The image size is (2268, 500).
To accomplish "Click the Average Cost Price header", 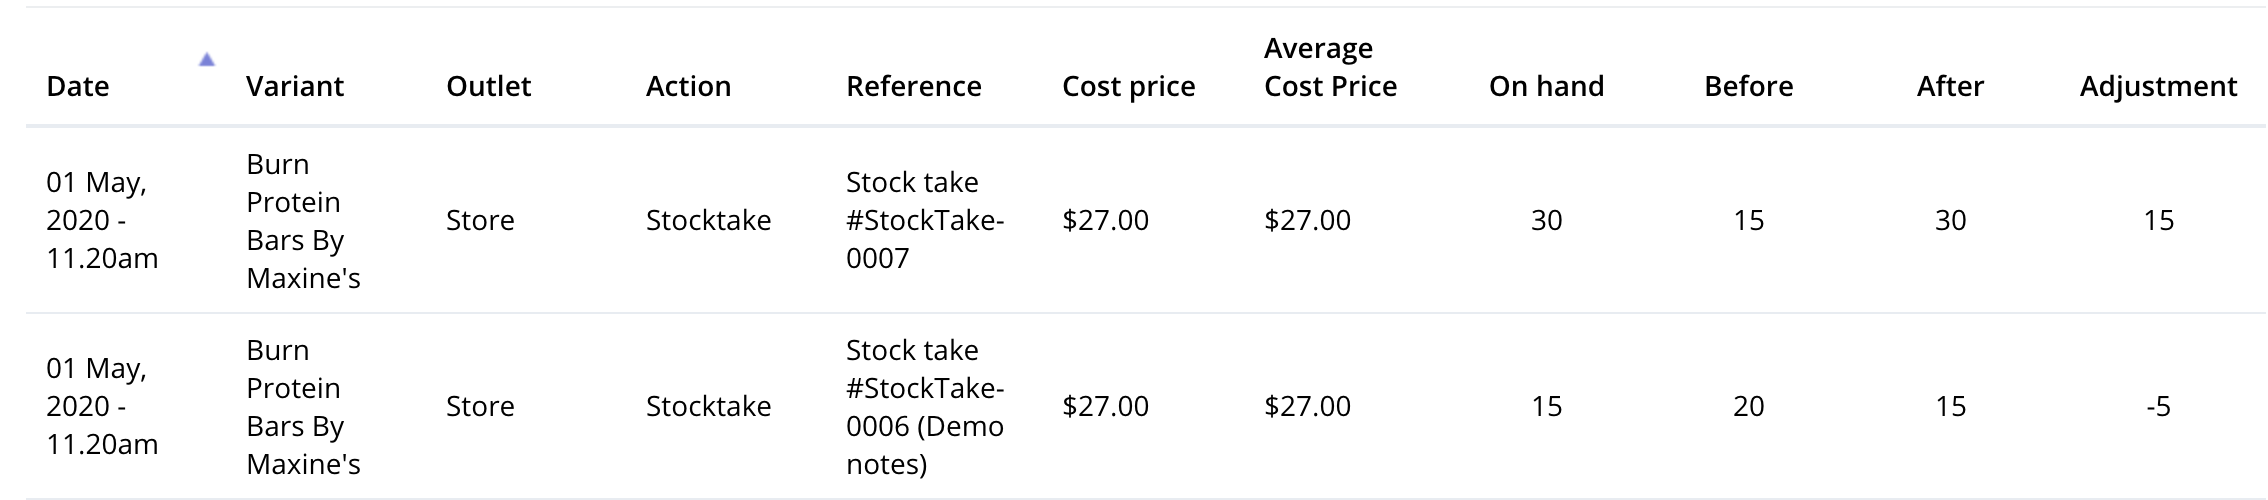I will [1330, 68].
